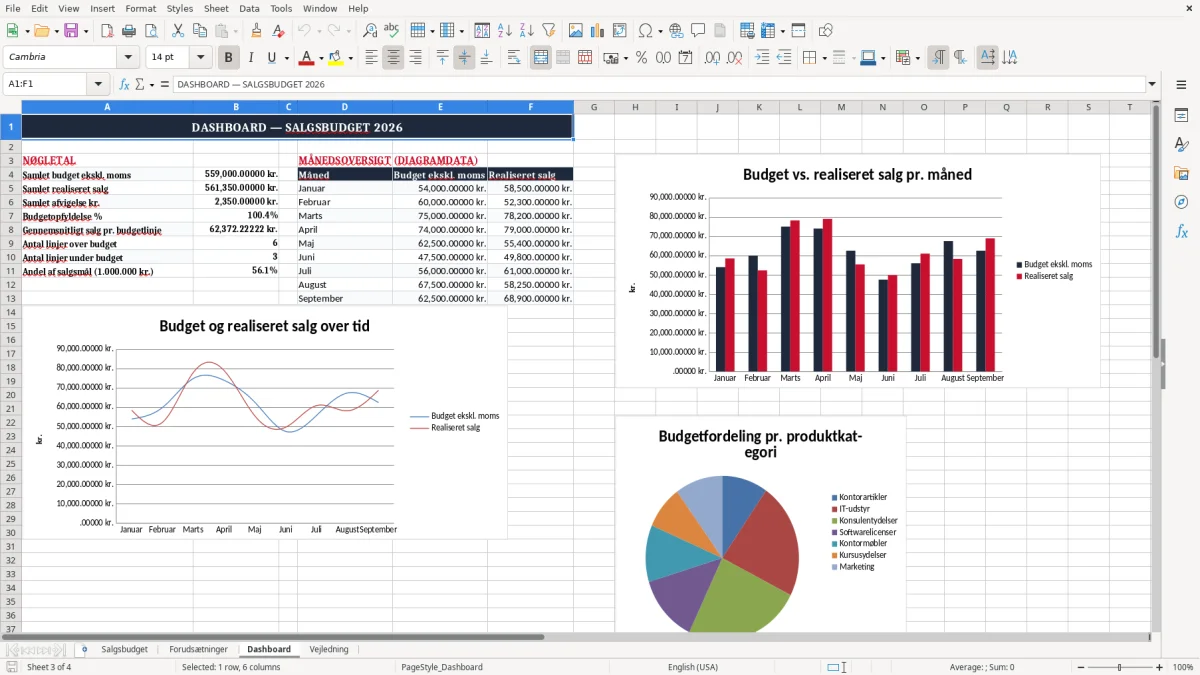Insert an image
Screen dimensions: 1200x675
coord(576,31)
